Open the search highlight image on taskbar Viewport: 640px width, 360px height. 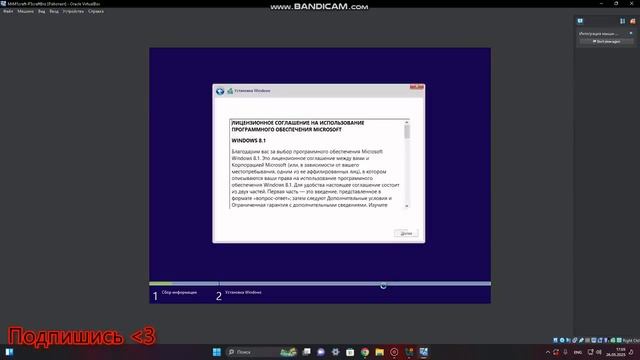point(288,352)
